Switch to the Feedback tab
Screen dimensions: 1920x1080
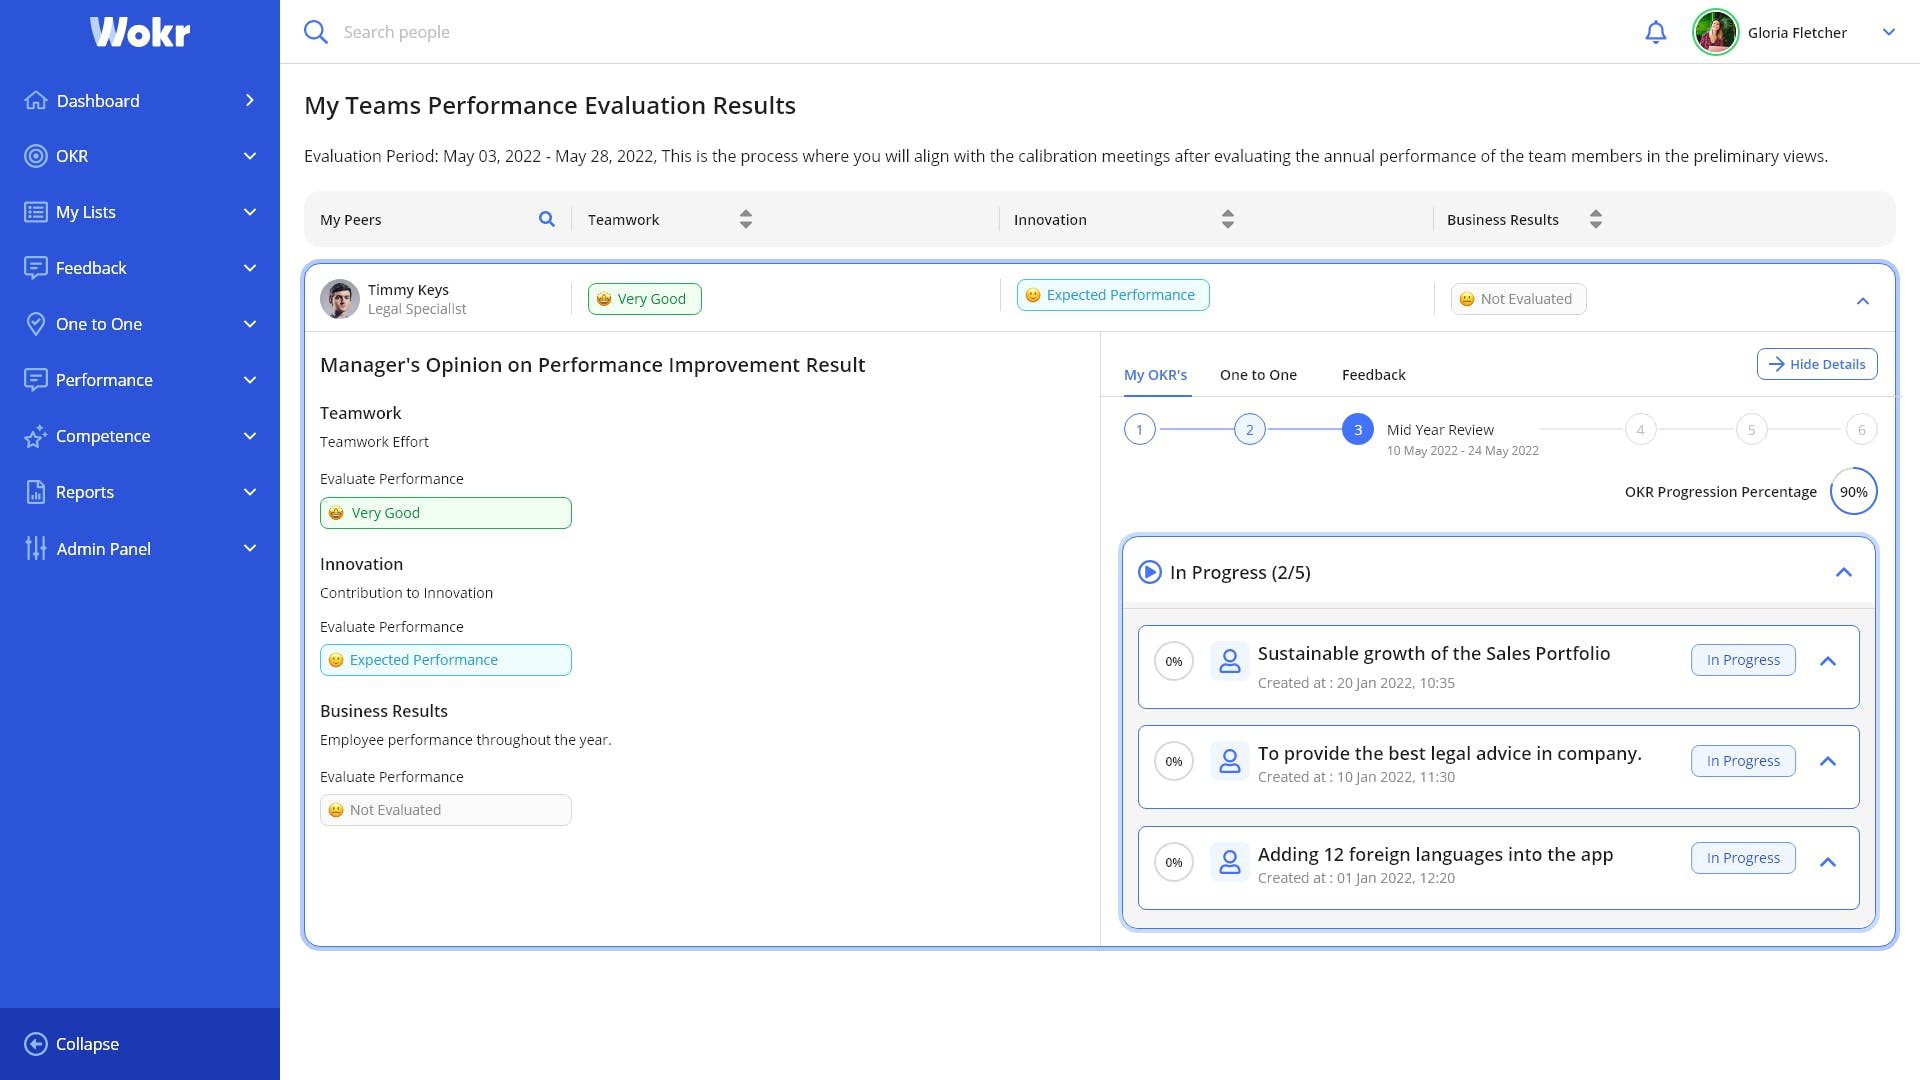[1373, 375]
